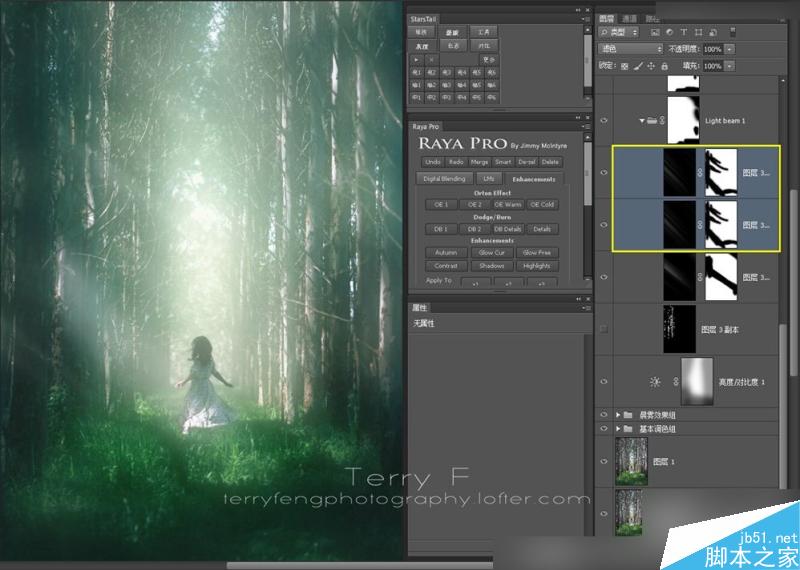Open the opacity (不透明度) slider arrow
Viewport: 800px width, 570px height.
[x=730, y=49]
